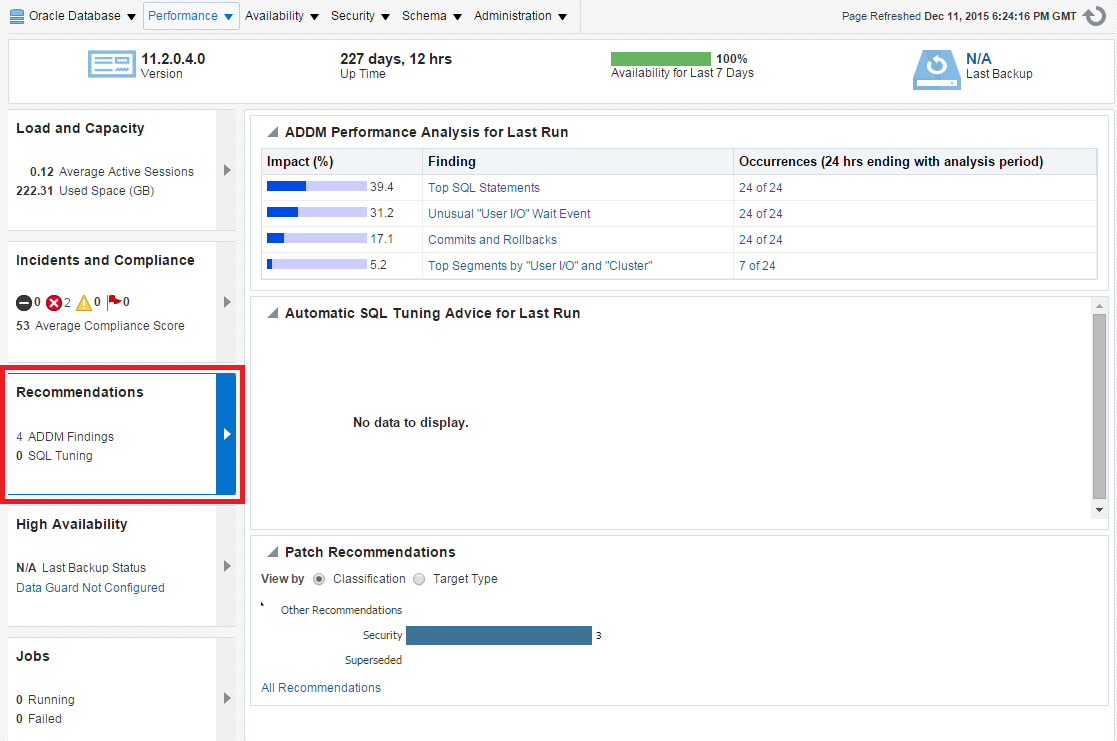Click 24 of 24 for Top SQL Statements
1117x741 pixels.
click(760, 187)
